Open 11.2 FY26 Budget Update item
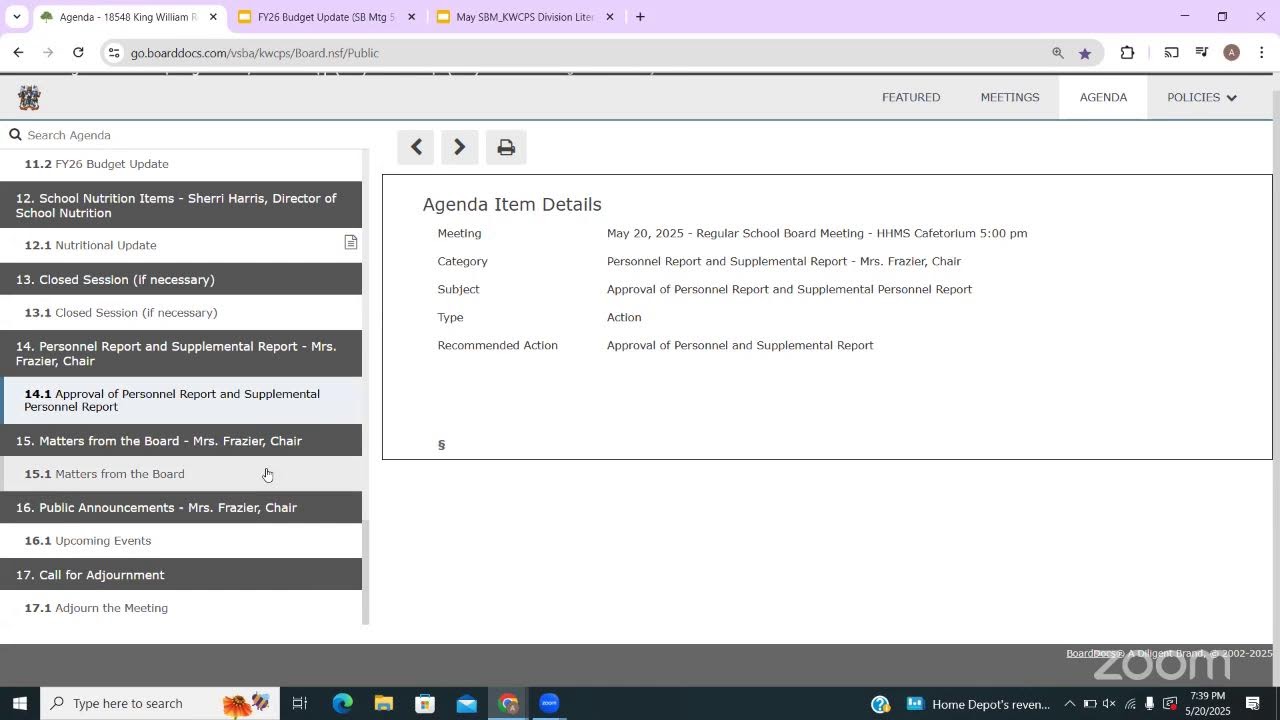Screen dimensions: 1280x720 pyautogui.click(x=181, y=164)
